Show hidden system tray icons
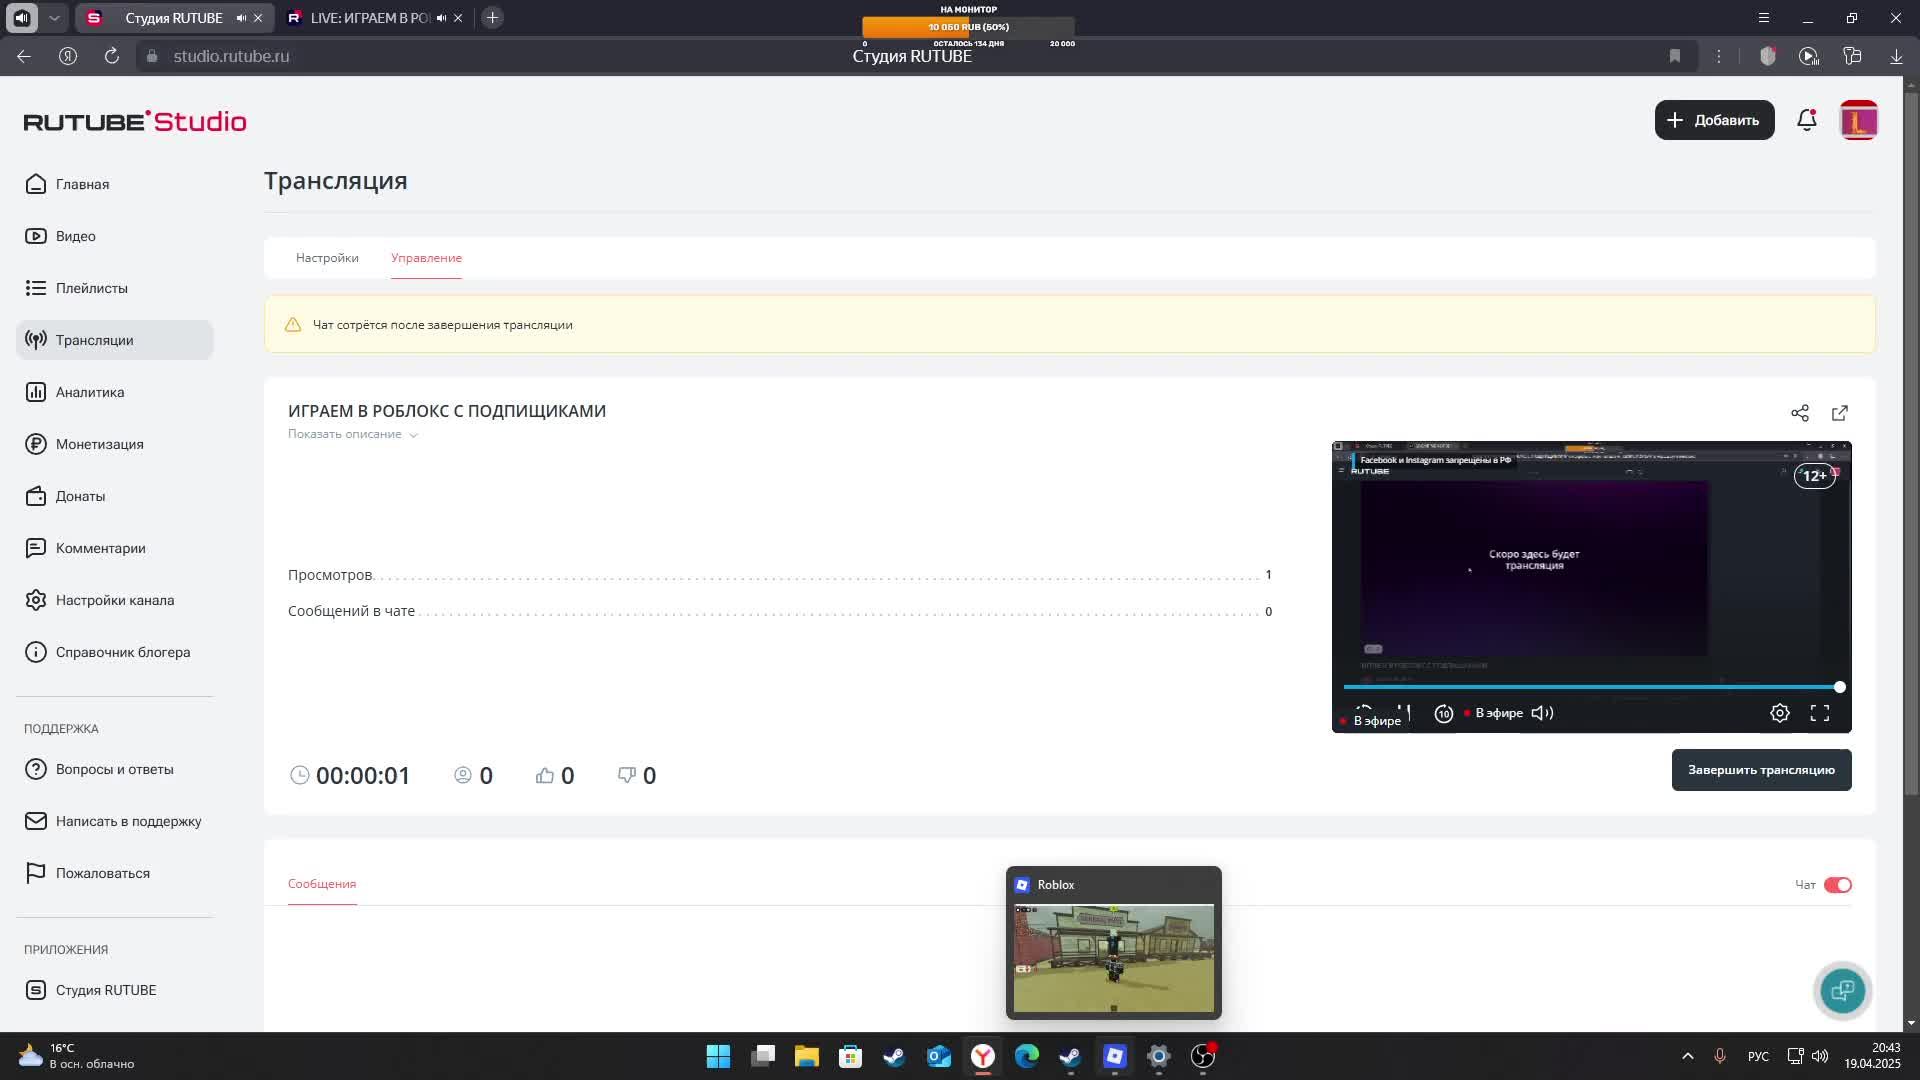 [x=1688, y=1056]
